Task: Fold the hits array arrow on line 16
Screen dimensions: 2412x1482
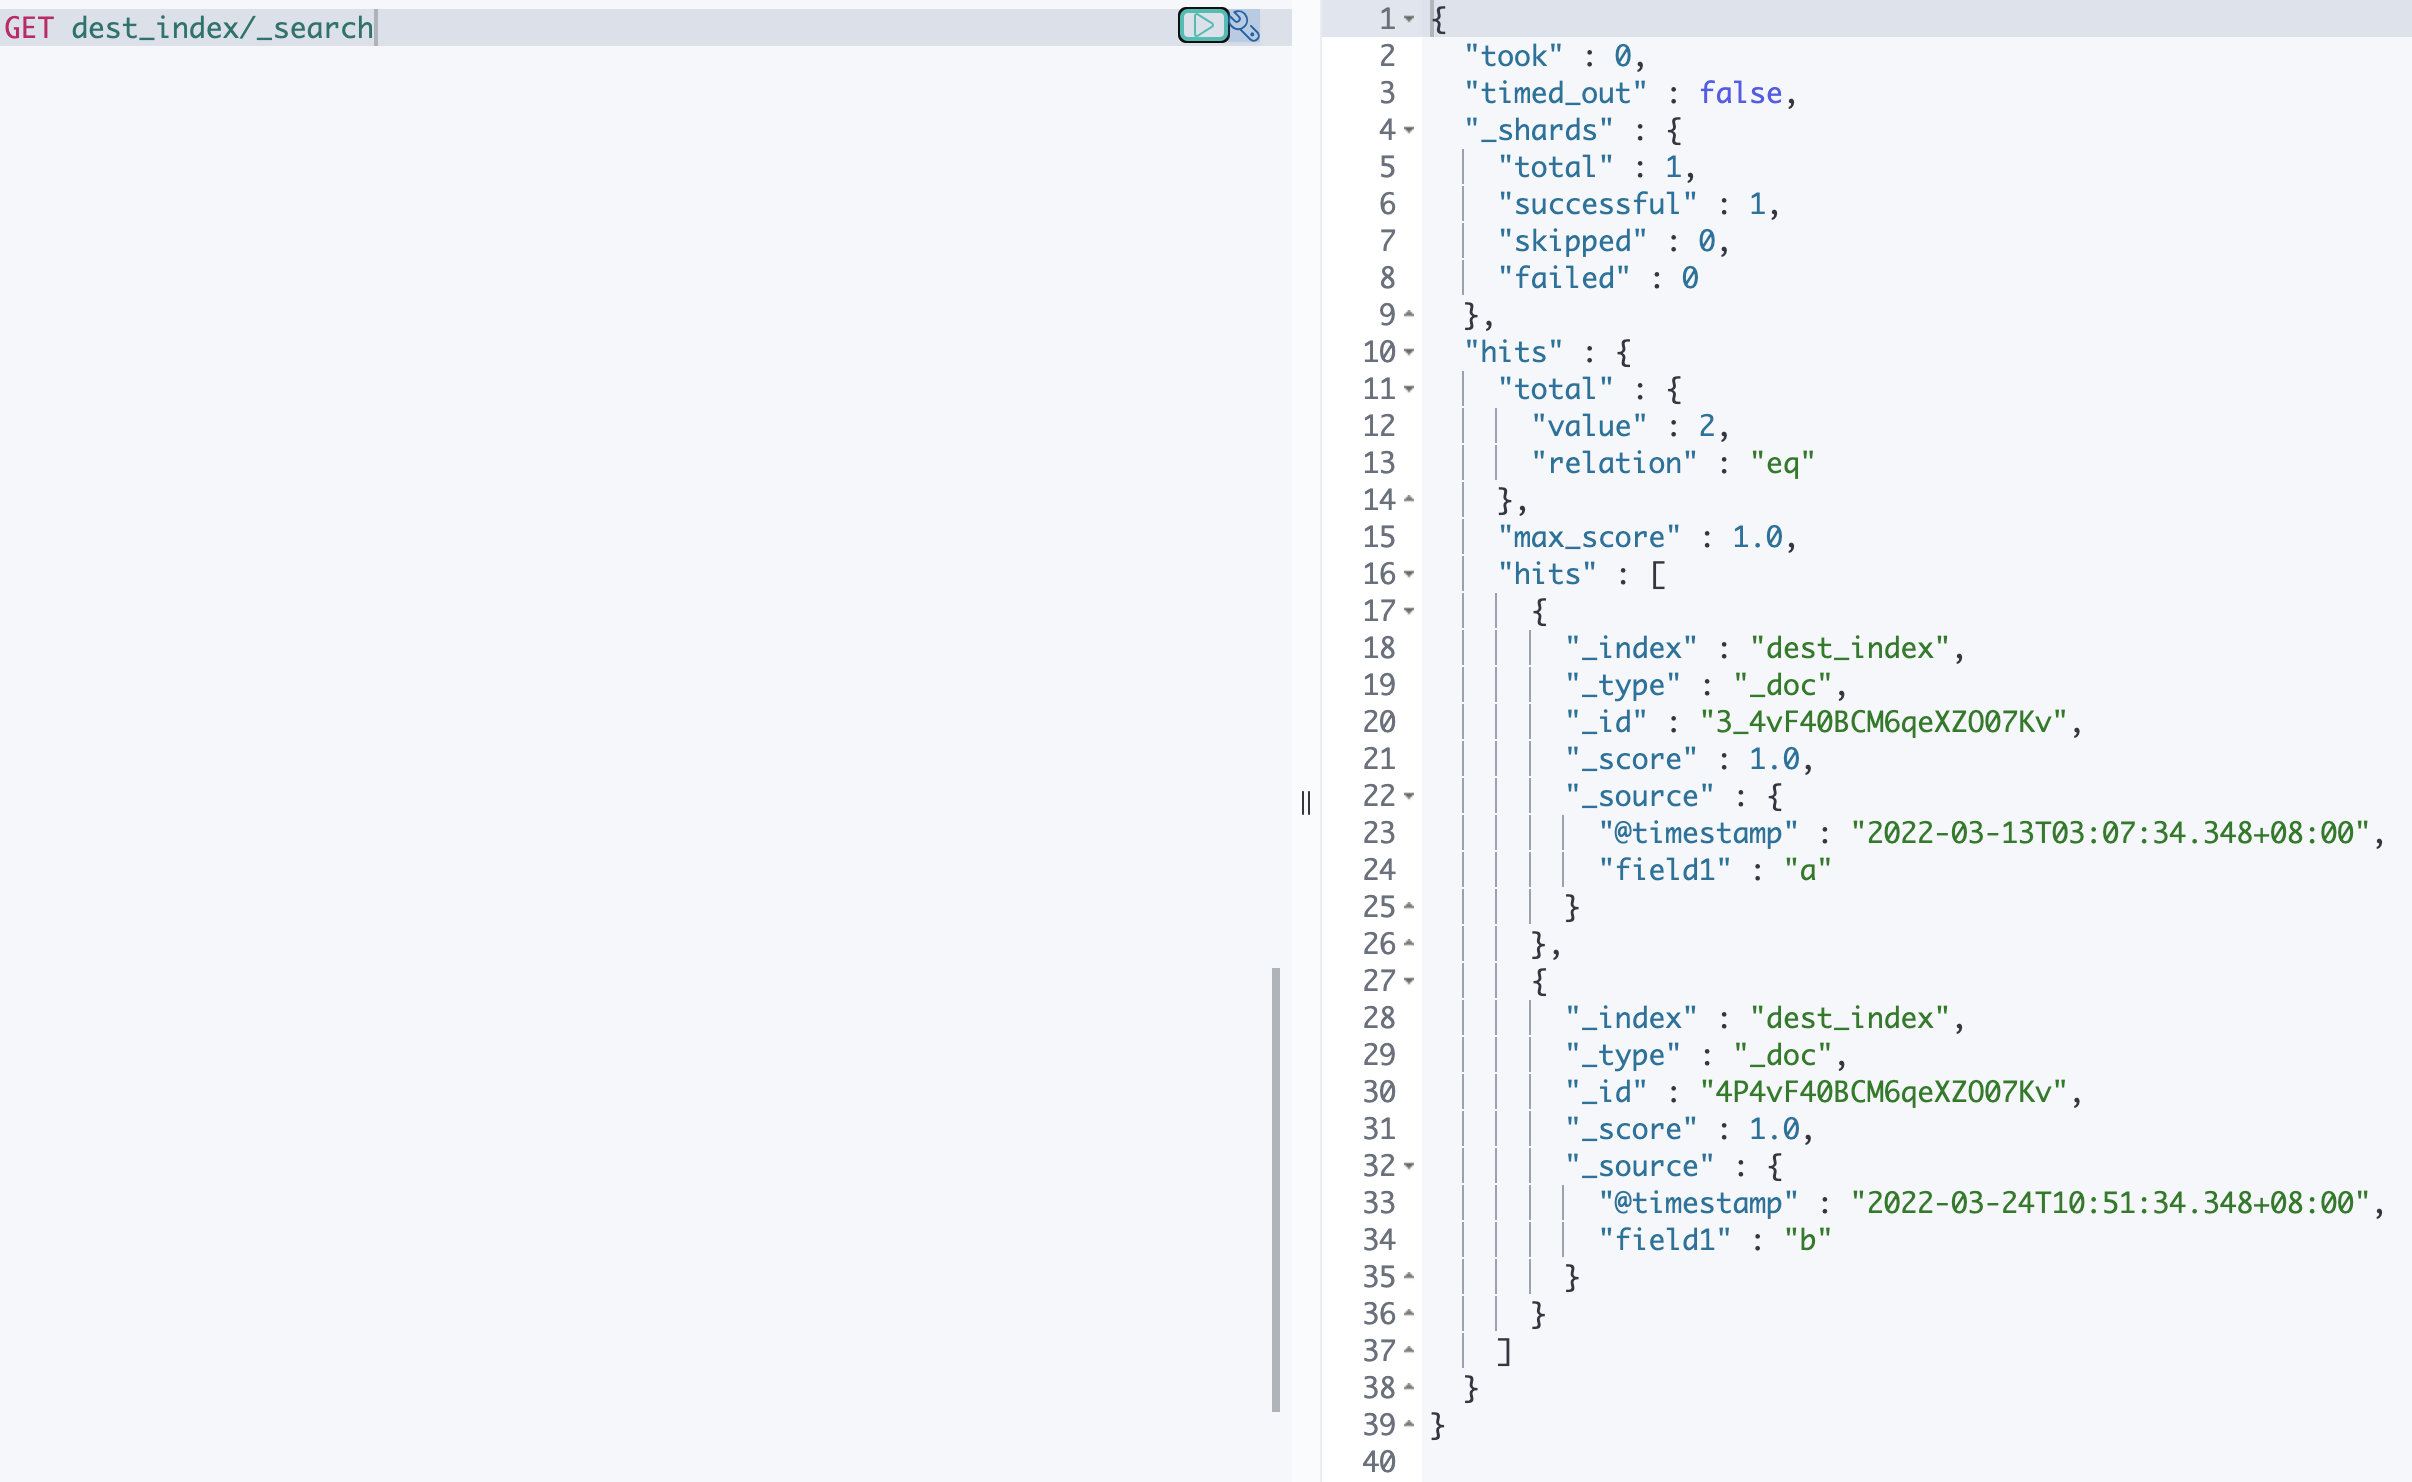Action: 1409,574
